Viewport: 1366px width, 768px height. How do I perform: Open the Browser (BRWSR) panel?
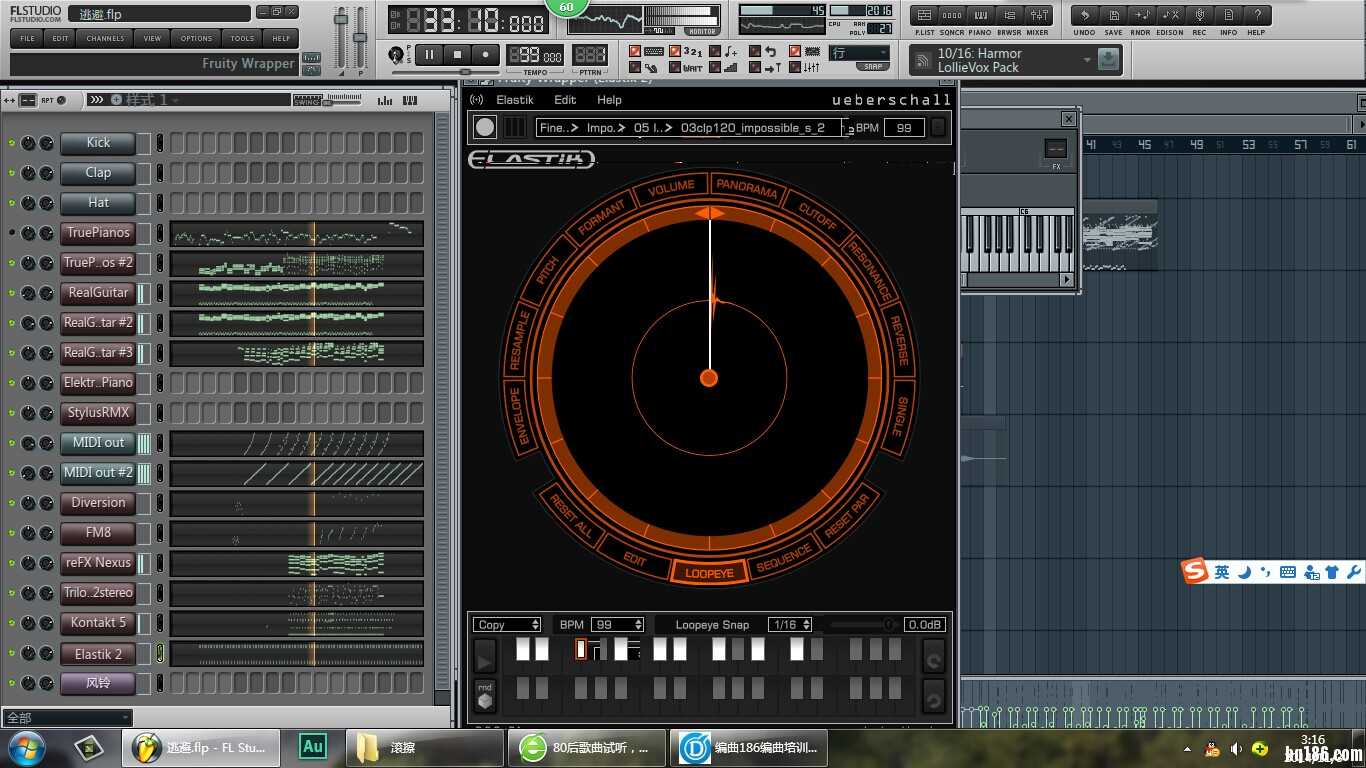[x=1010, y=15]
